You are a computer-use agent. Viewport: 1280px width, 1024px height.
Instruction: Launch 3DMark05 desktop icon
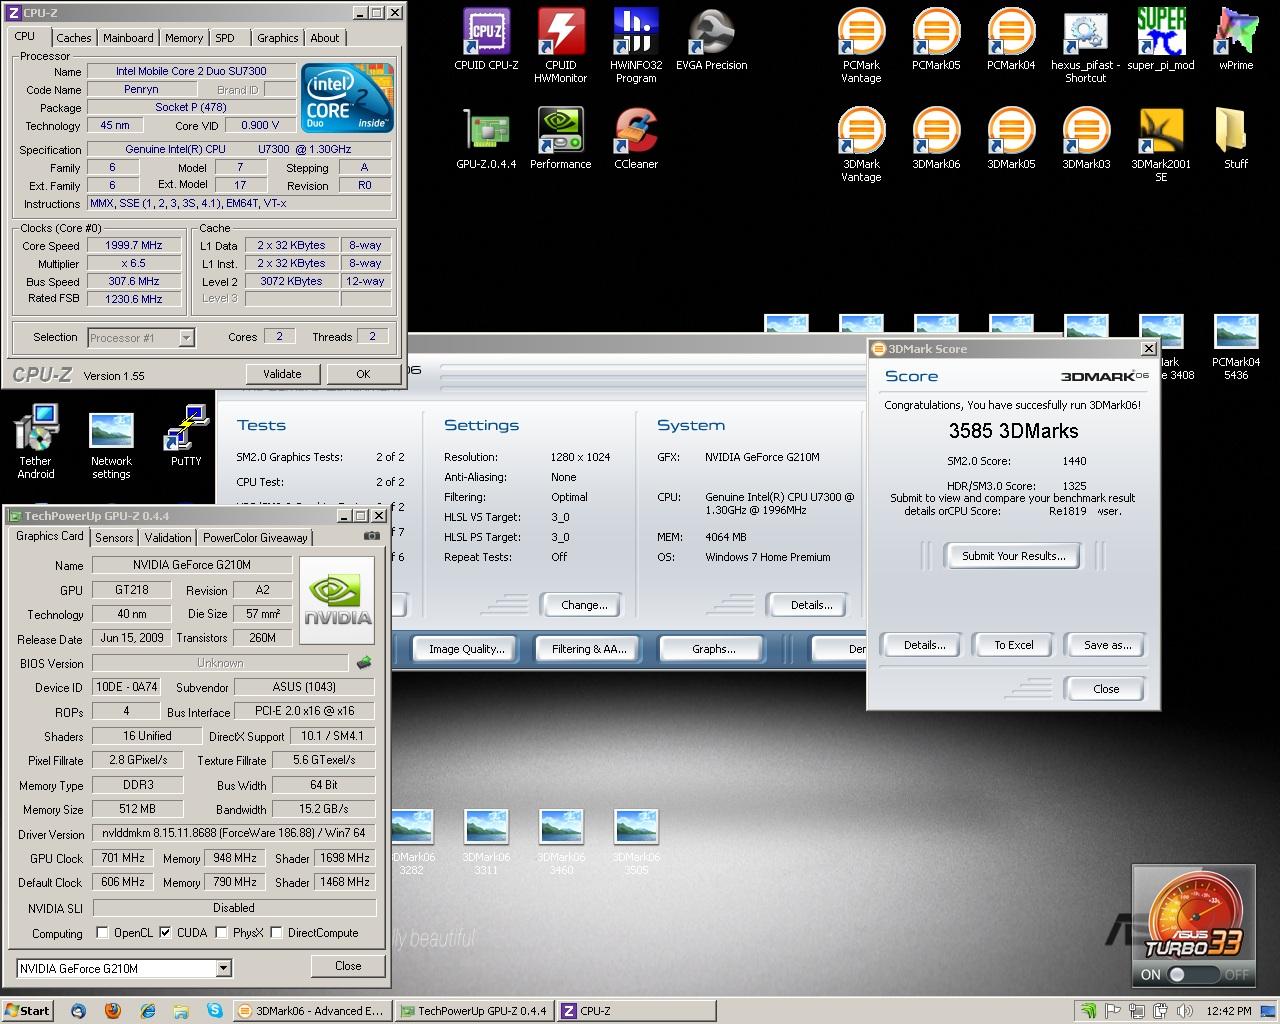coord(1011,139)
